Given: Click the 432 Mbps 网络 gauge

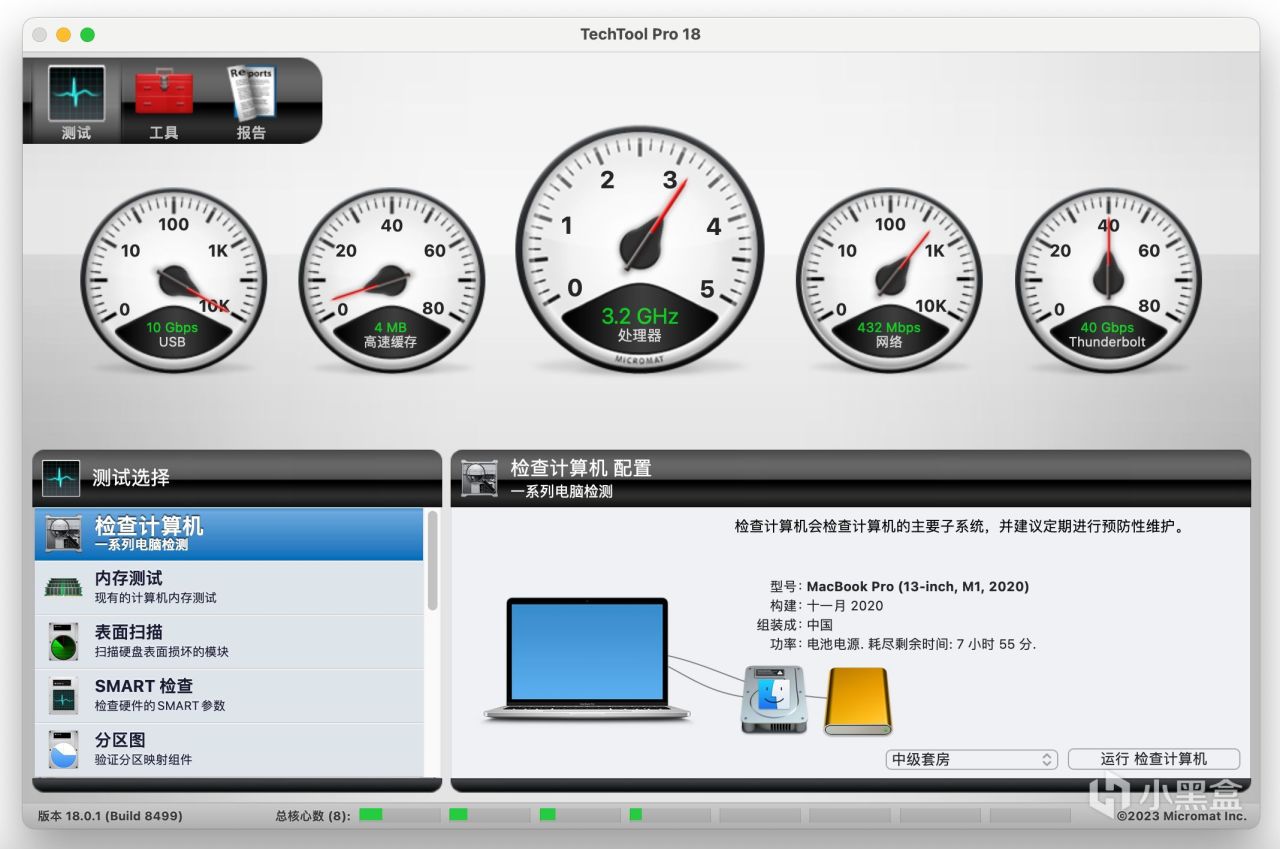Looking at the screenshot, I should point(889,280).
